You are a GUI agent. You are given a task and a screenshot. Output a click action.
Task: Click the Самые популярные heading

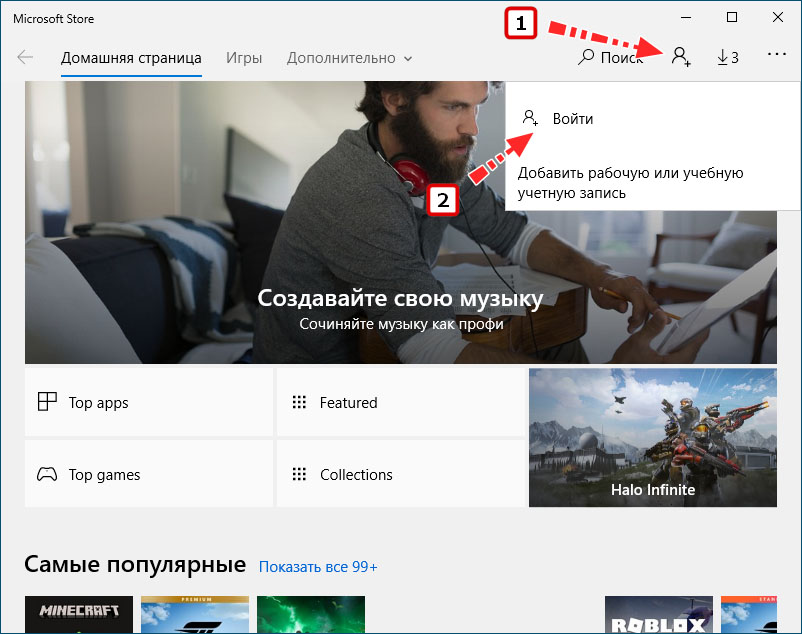click(x=135, y=564)
